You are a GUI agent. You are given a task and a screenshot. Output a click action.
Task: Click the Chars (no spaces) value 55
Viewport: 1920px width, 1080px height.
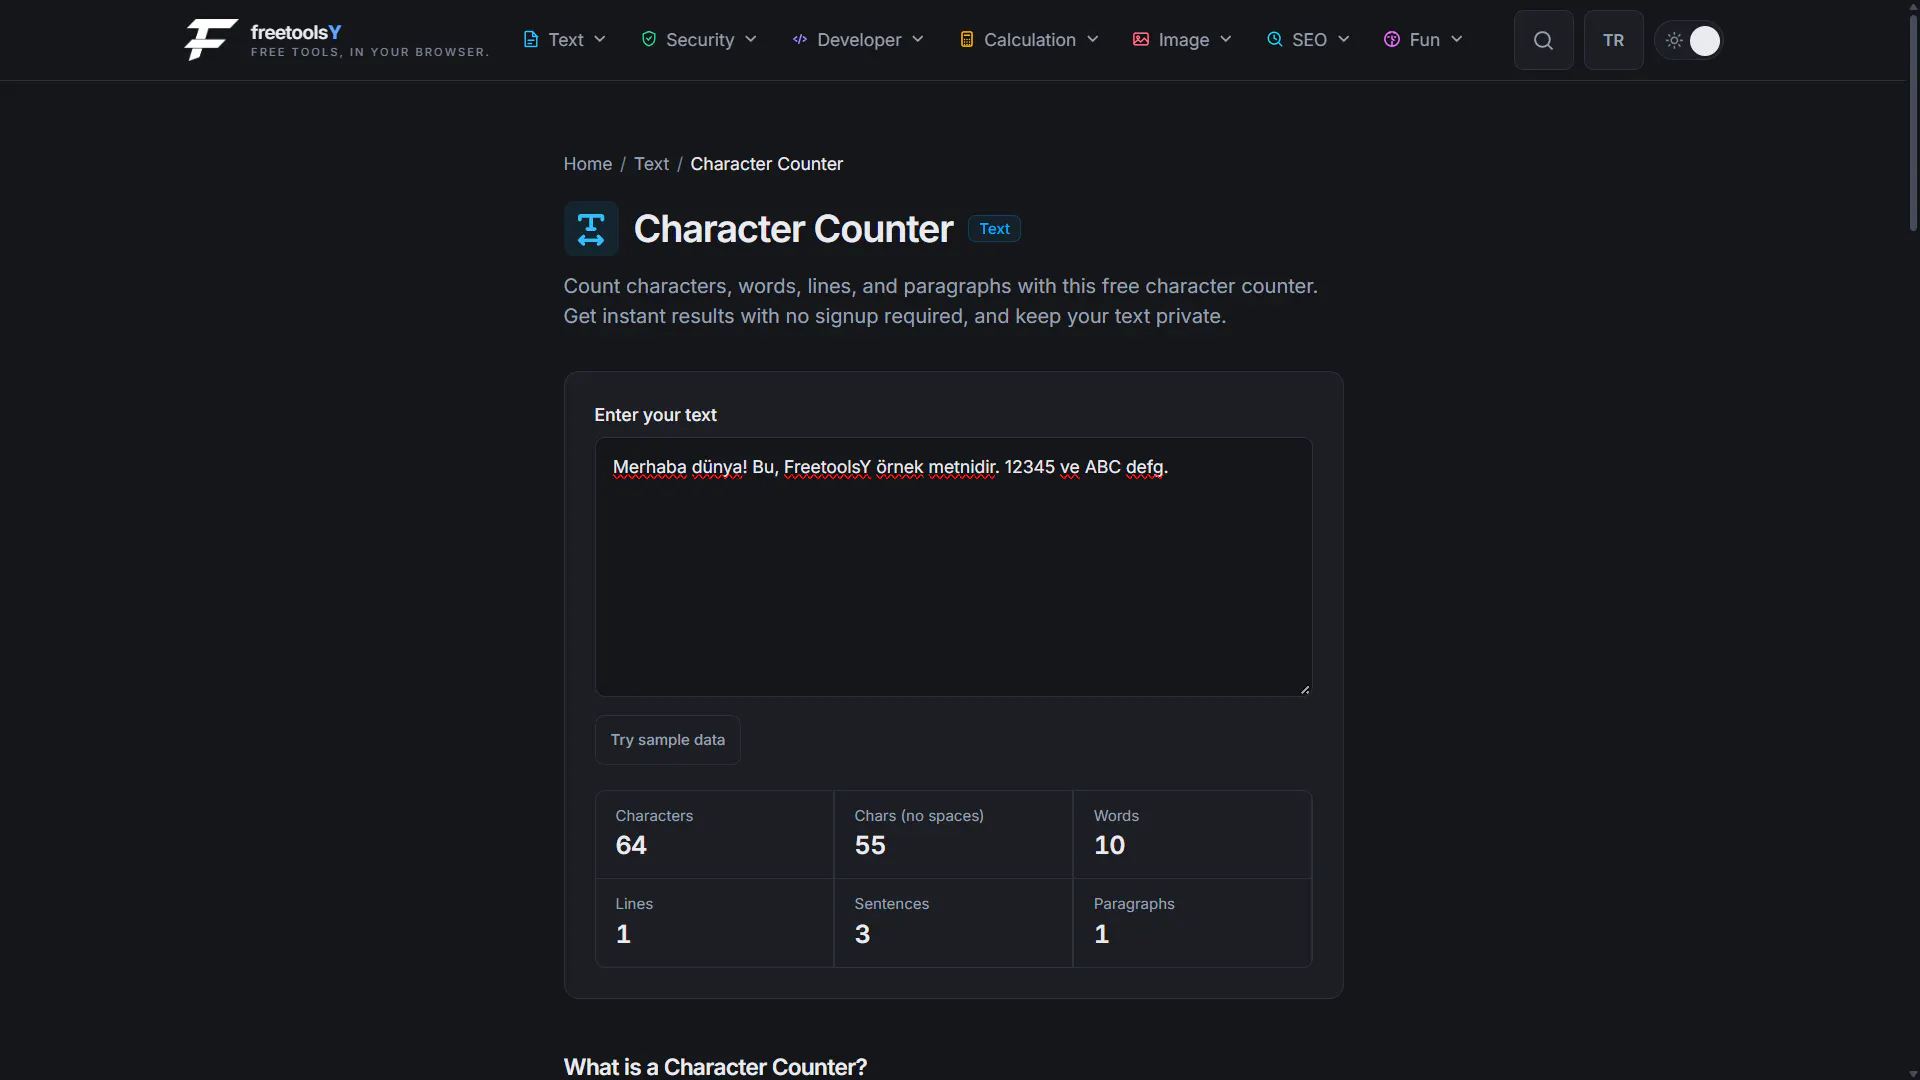(870, 846)
